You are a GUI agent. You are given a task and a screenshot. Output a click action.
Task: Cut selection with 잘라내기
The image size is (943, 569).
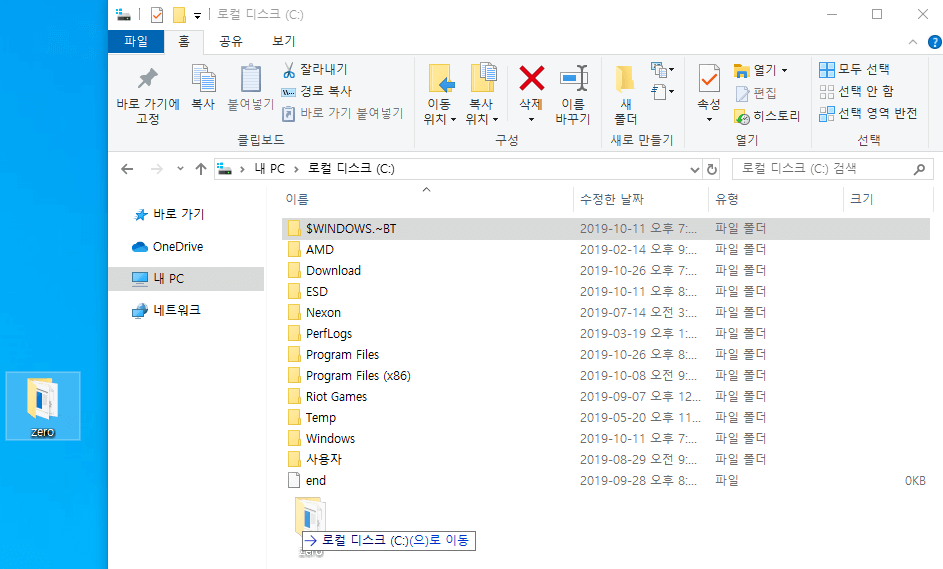coord(315,70)
